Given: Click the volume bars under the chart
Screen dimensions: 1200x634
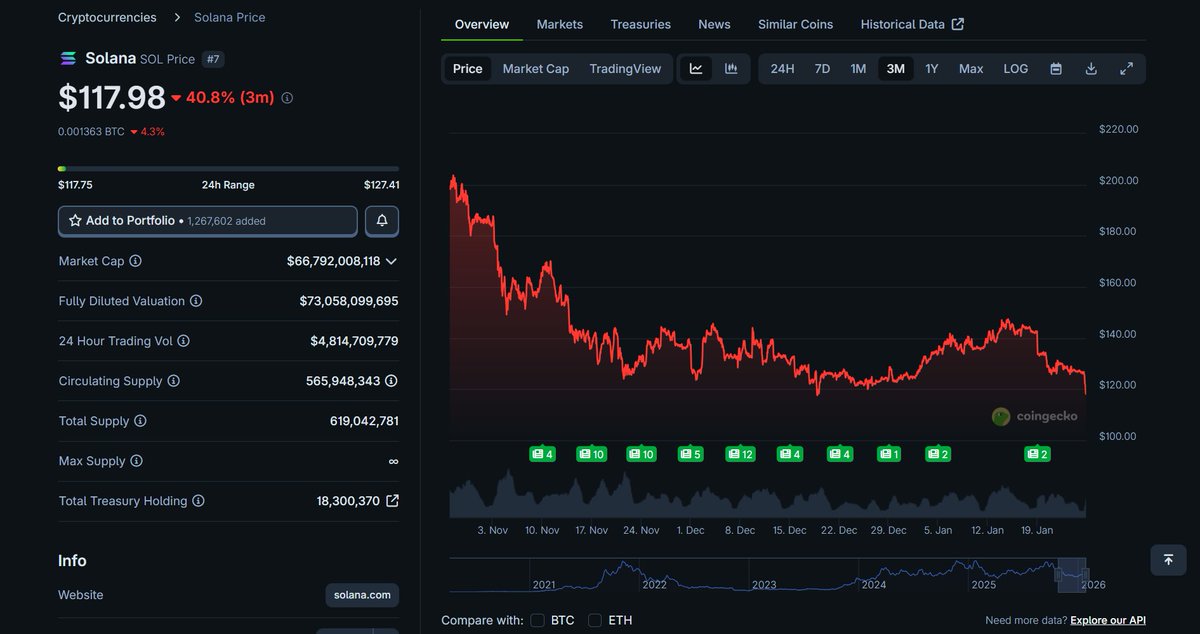Looking at the screenshot, I should coord(767,495).
